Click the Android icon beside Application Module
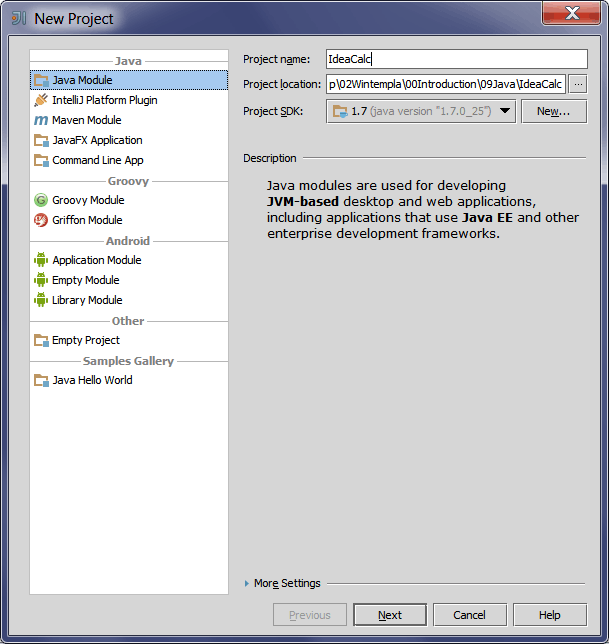This screenshot has width=609, height=644. (x=41, y=260)
